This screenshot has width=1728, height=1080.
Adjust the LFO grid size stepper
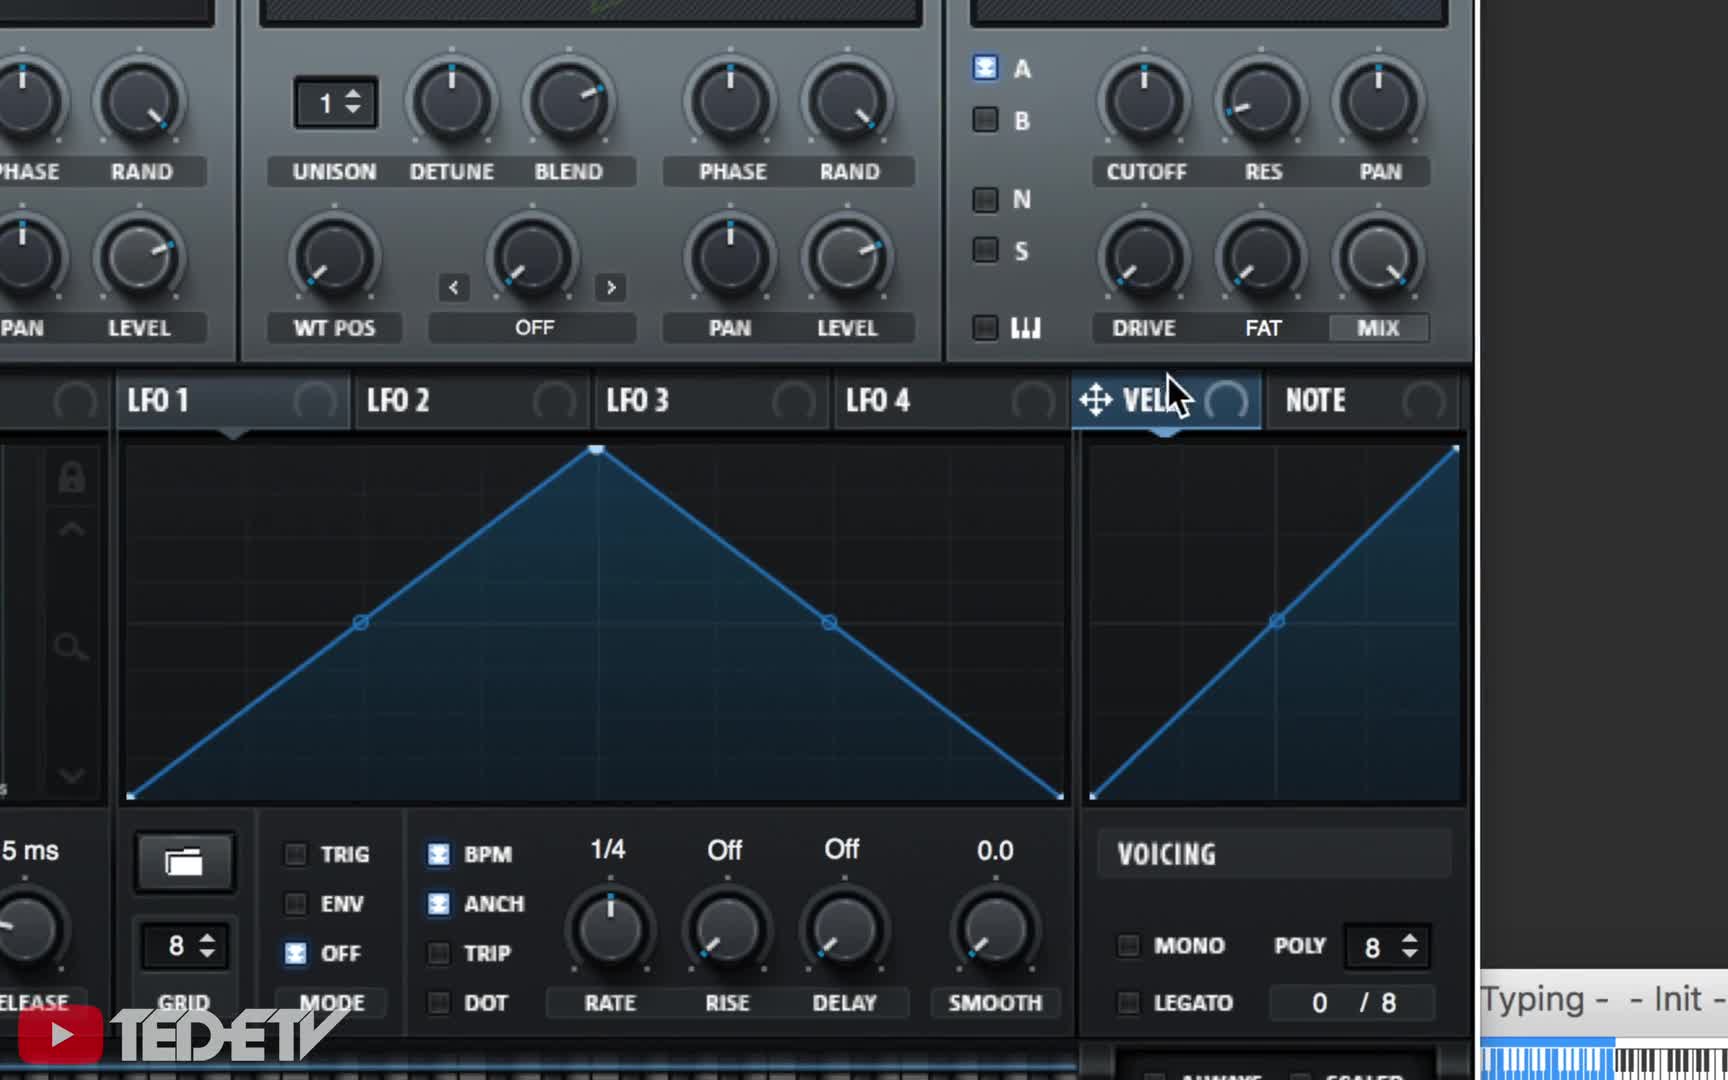click(x=206, y=946)
